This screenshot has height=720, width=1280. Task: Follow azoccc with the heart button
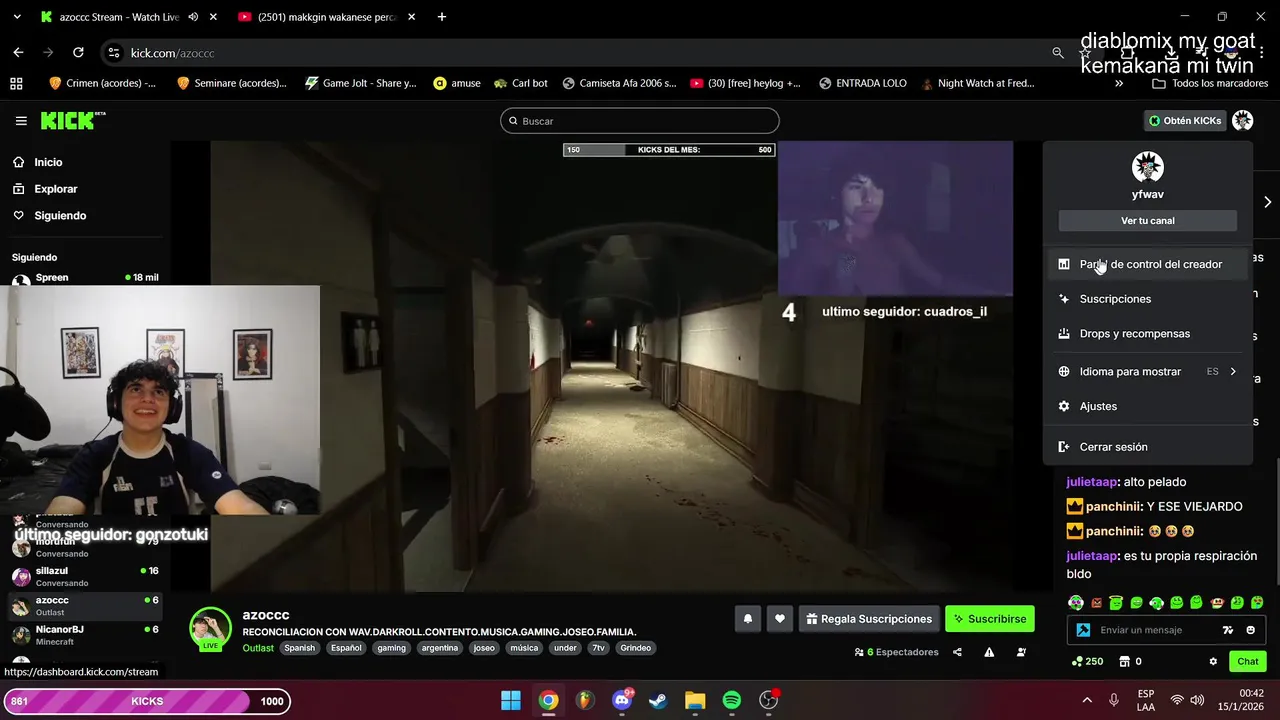coord(780,619)
